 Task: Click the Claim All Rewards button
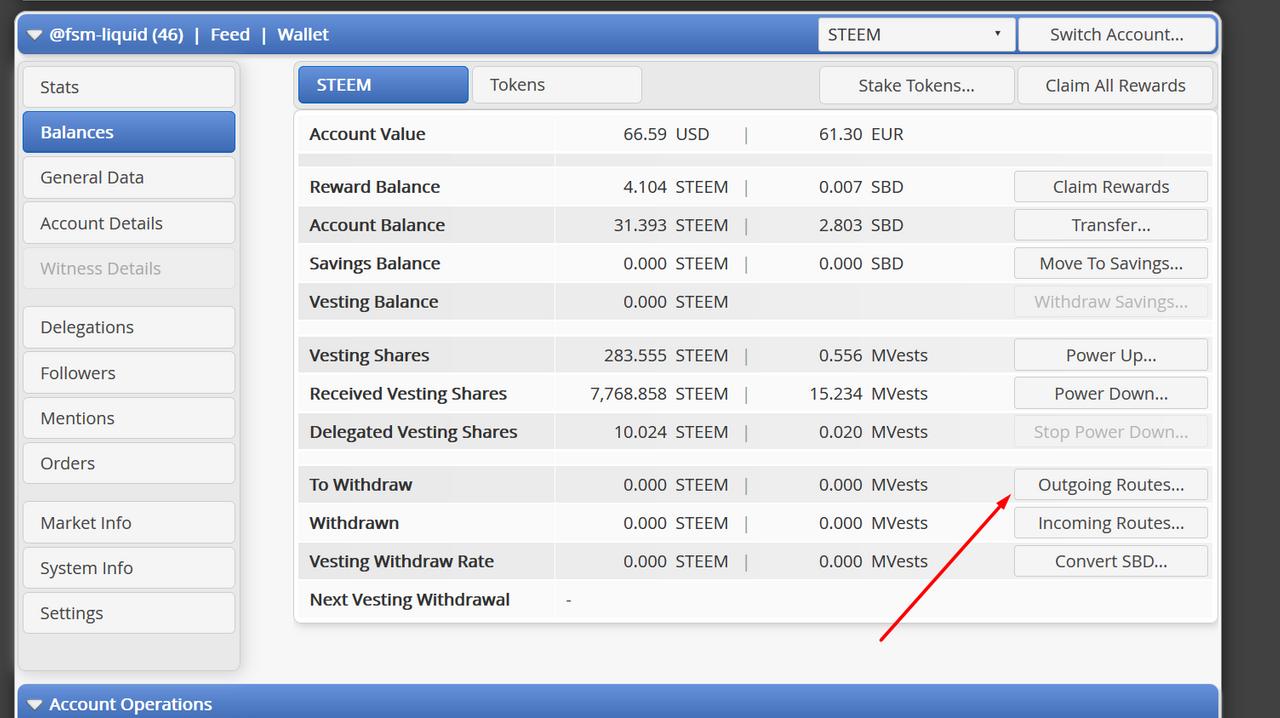[x=1115, y=85]
